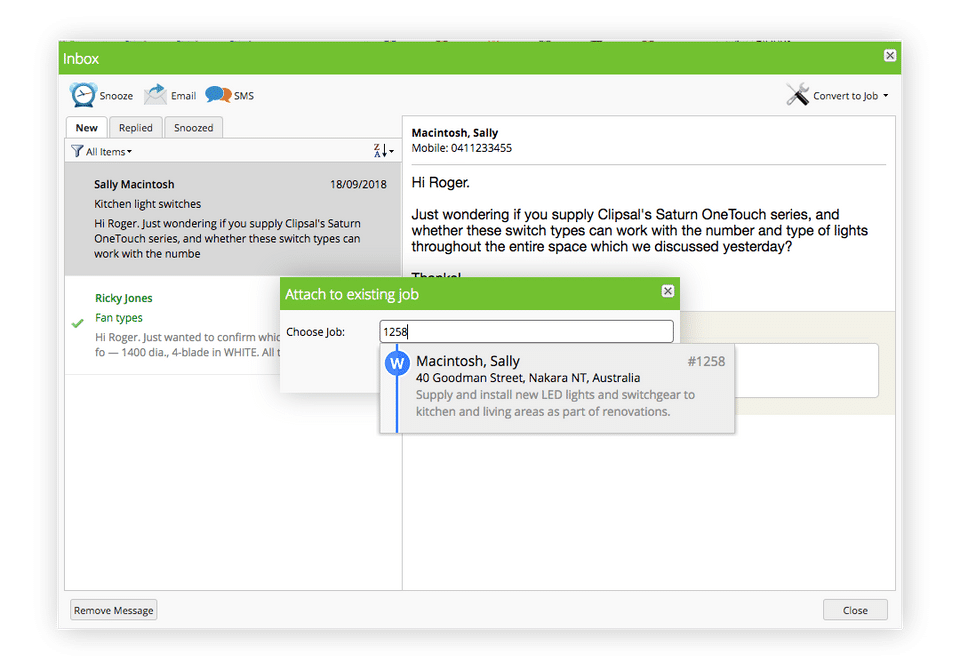Click the Mobile: 0411233455 number
Viewport: 960px width, 669px height.
coord(462,148)
